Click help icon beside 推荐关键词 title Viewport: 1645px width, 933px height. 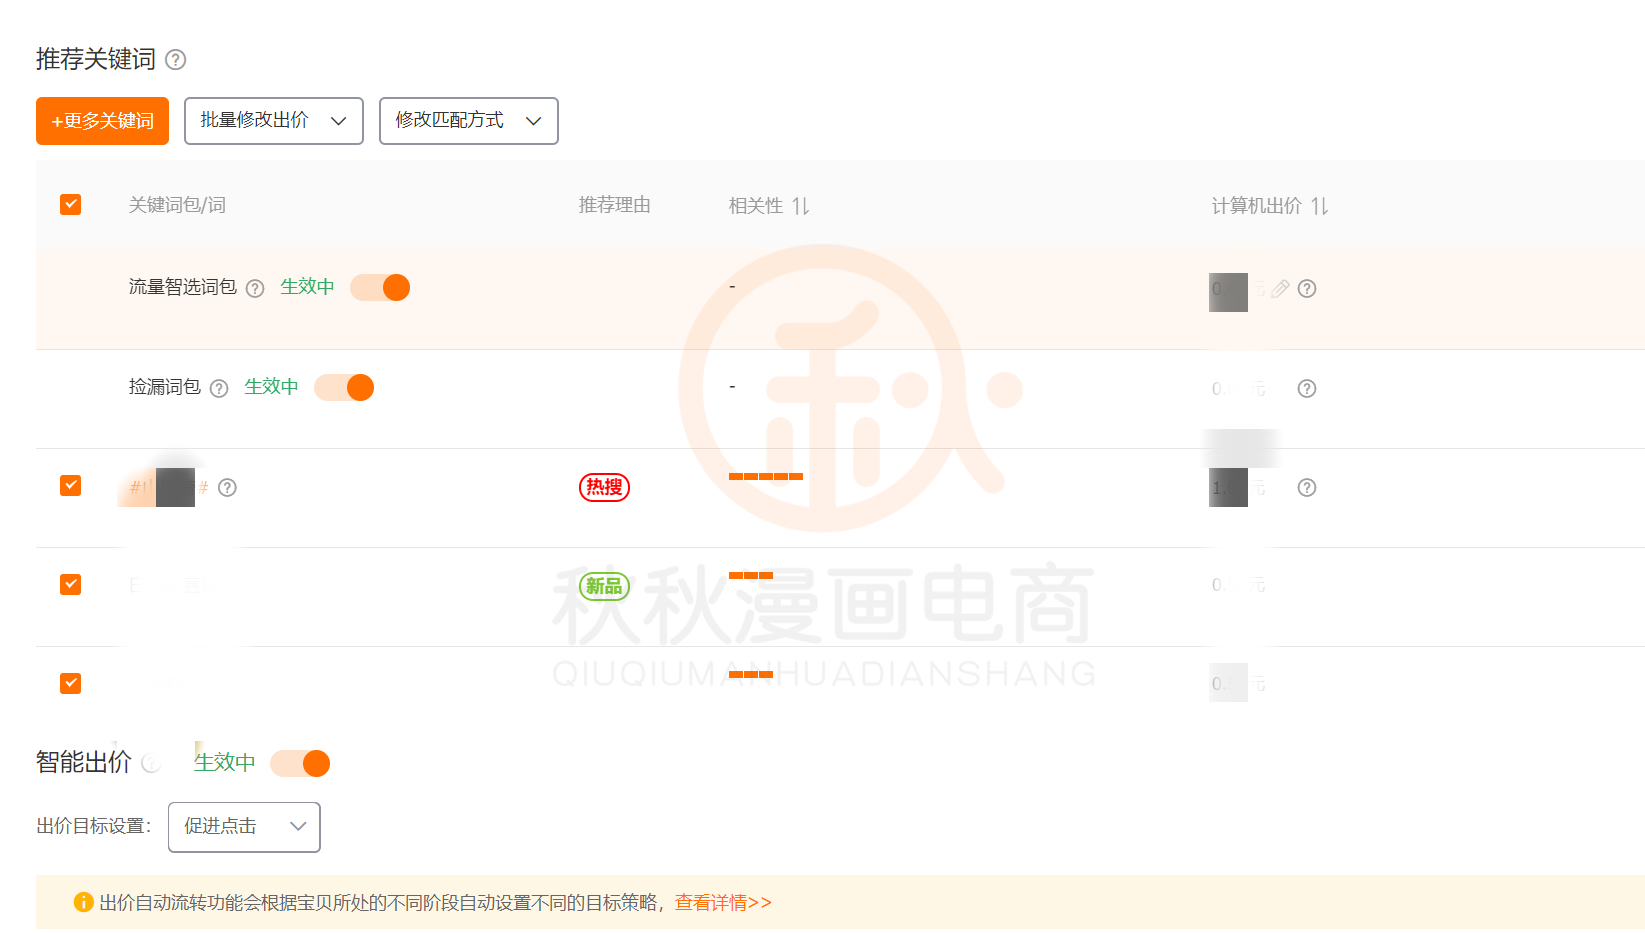pos(176,60)
